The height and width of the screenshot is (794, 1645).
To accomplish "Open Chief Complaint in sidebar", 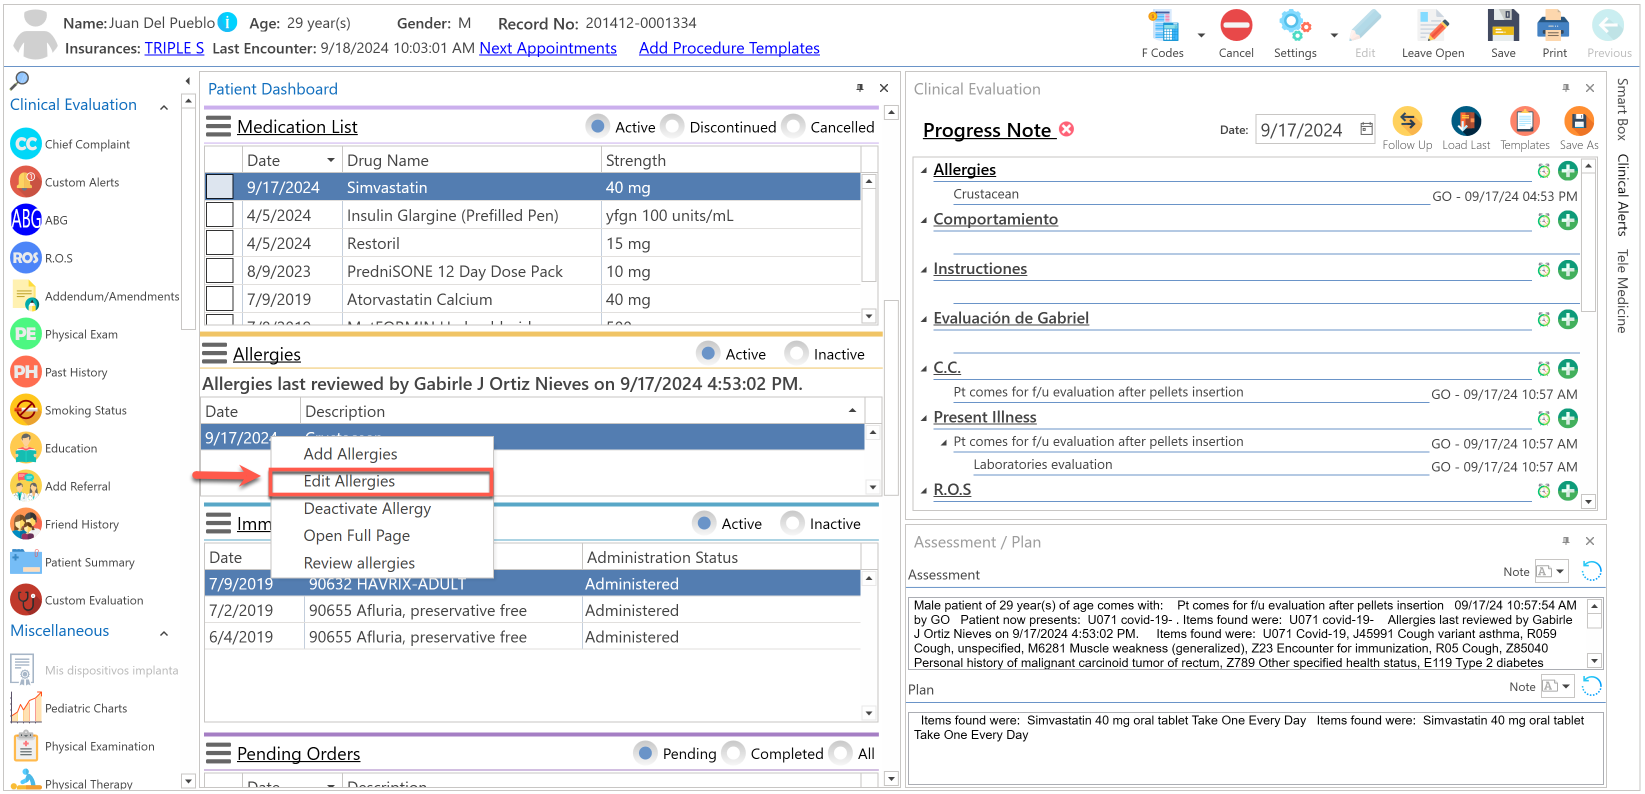I will pos(71,144).
